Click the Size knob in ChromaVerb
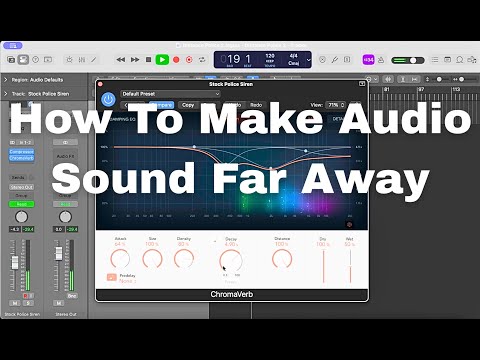This screenshot has width=480, height=360. click(x=152, y=259)
